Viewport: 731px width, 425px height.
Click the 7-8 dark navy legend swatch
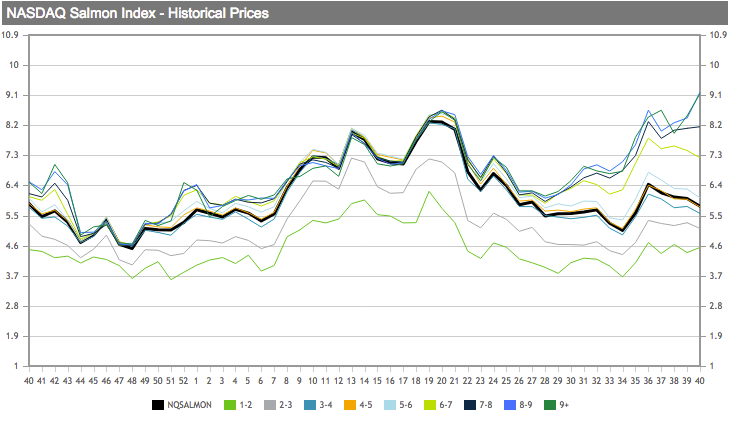pyautogui.click(x=470, y=405)
